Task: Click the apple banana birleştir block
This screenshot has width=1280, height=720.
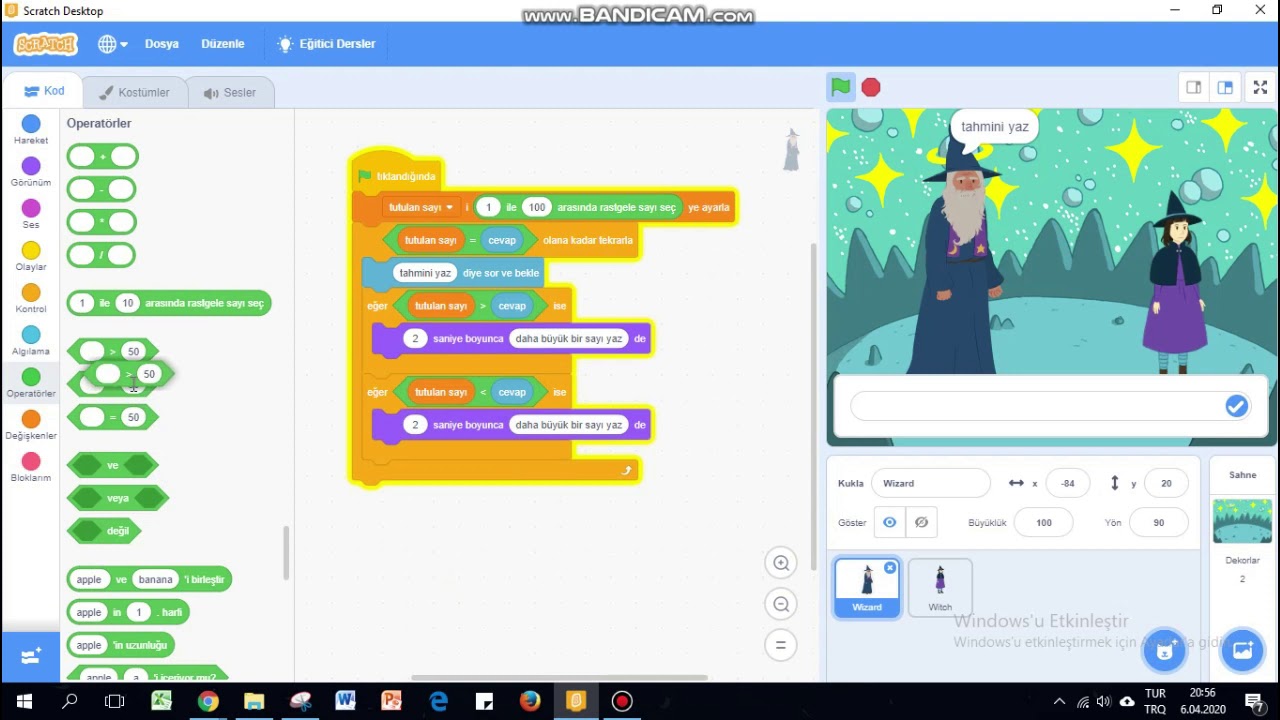Action: click(150, 579)
